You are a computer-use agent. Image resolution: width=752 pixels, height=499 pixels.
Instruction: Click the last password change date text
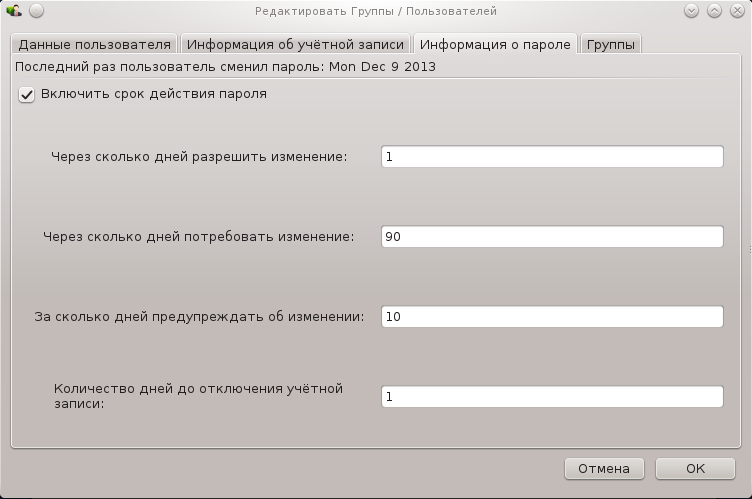[x=382, y=67]
